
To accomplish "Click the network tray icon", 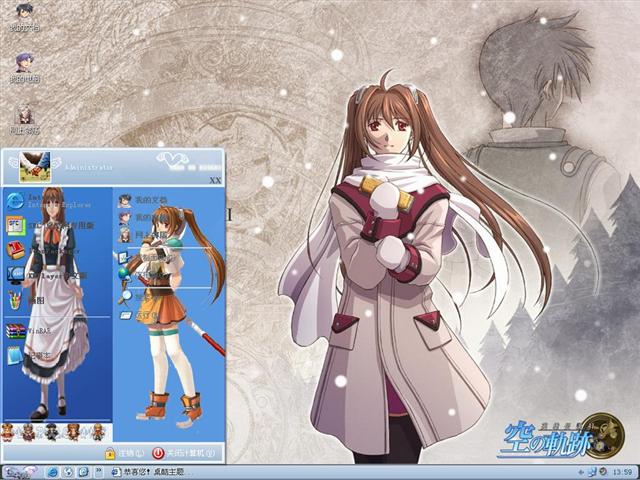I will (593, 472).
